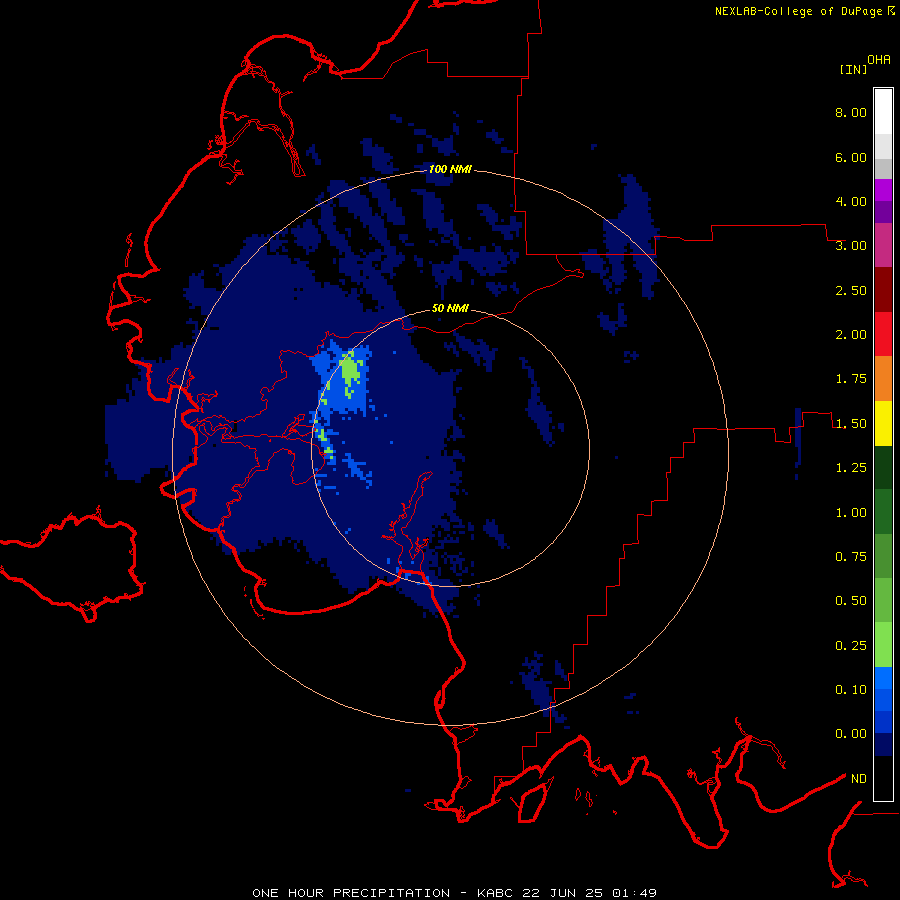Select the 2.50 legend value

[851, 290]
